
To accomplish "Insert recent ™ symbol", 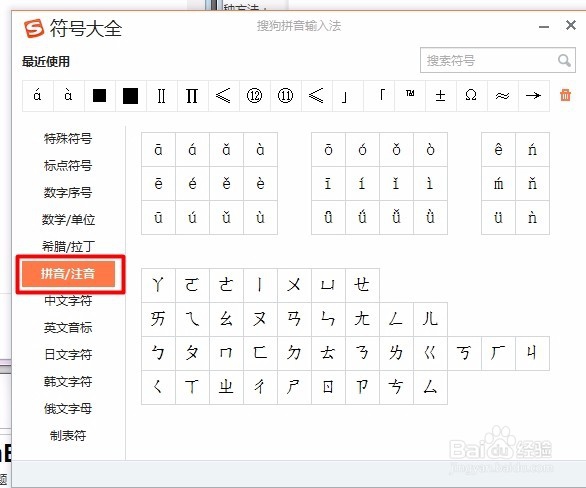I will 410,96.
